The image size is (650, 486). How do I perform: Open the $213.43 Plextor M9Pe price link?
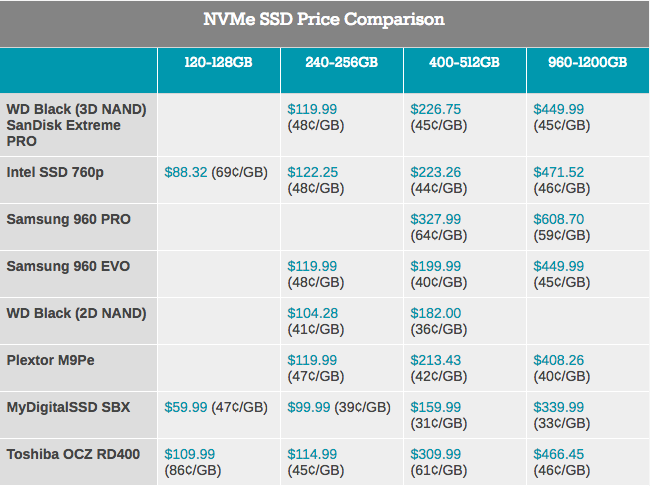coord(435,360)
